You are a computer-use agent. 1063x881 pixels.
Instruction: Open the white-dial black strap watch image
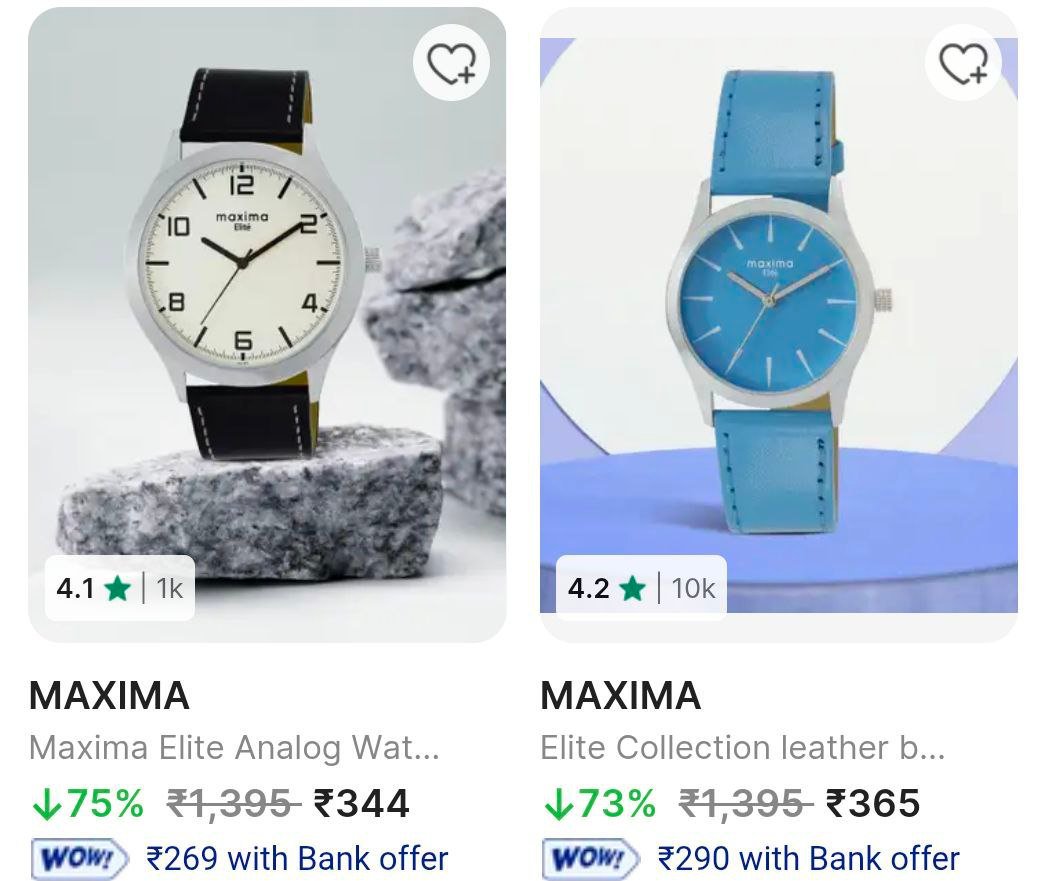[267, 325]
